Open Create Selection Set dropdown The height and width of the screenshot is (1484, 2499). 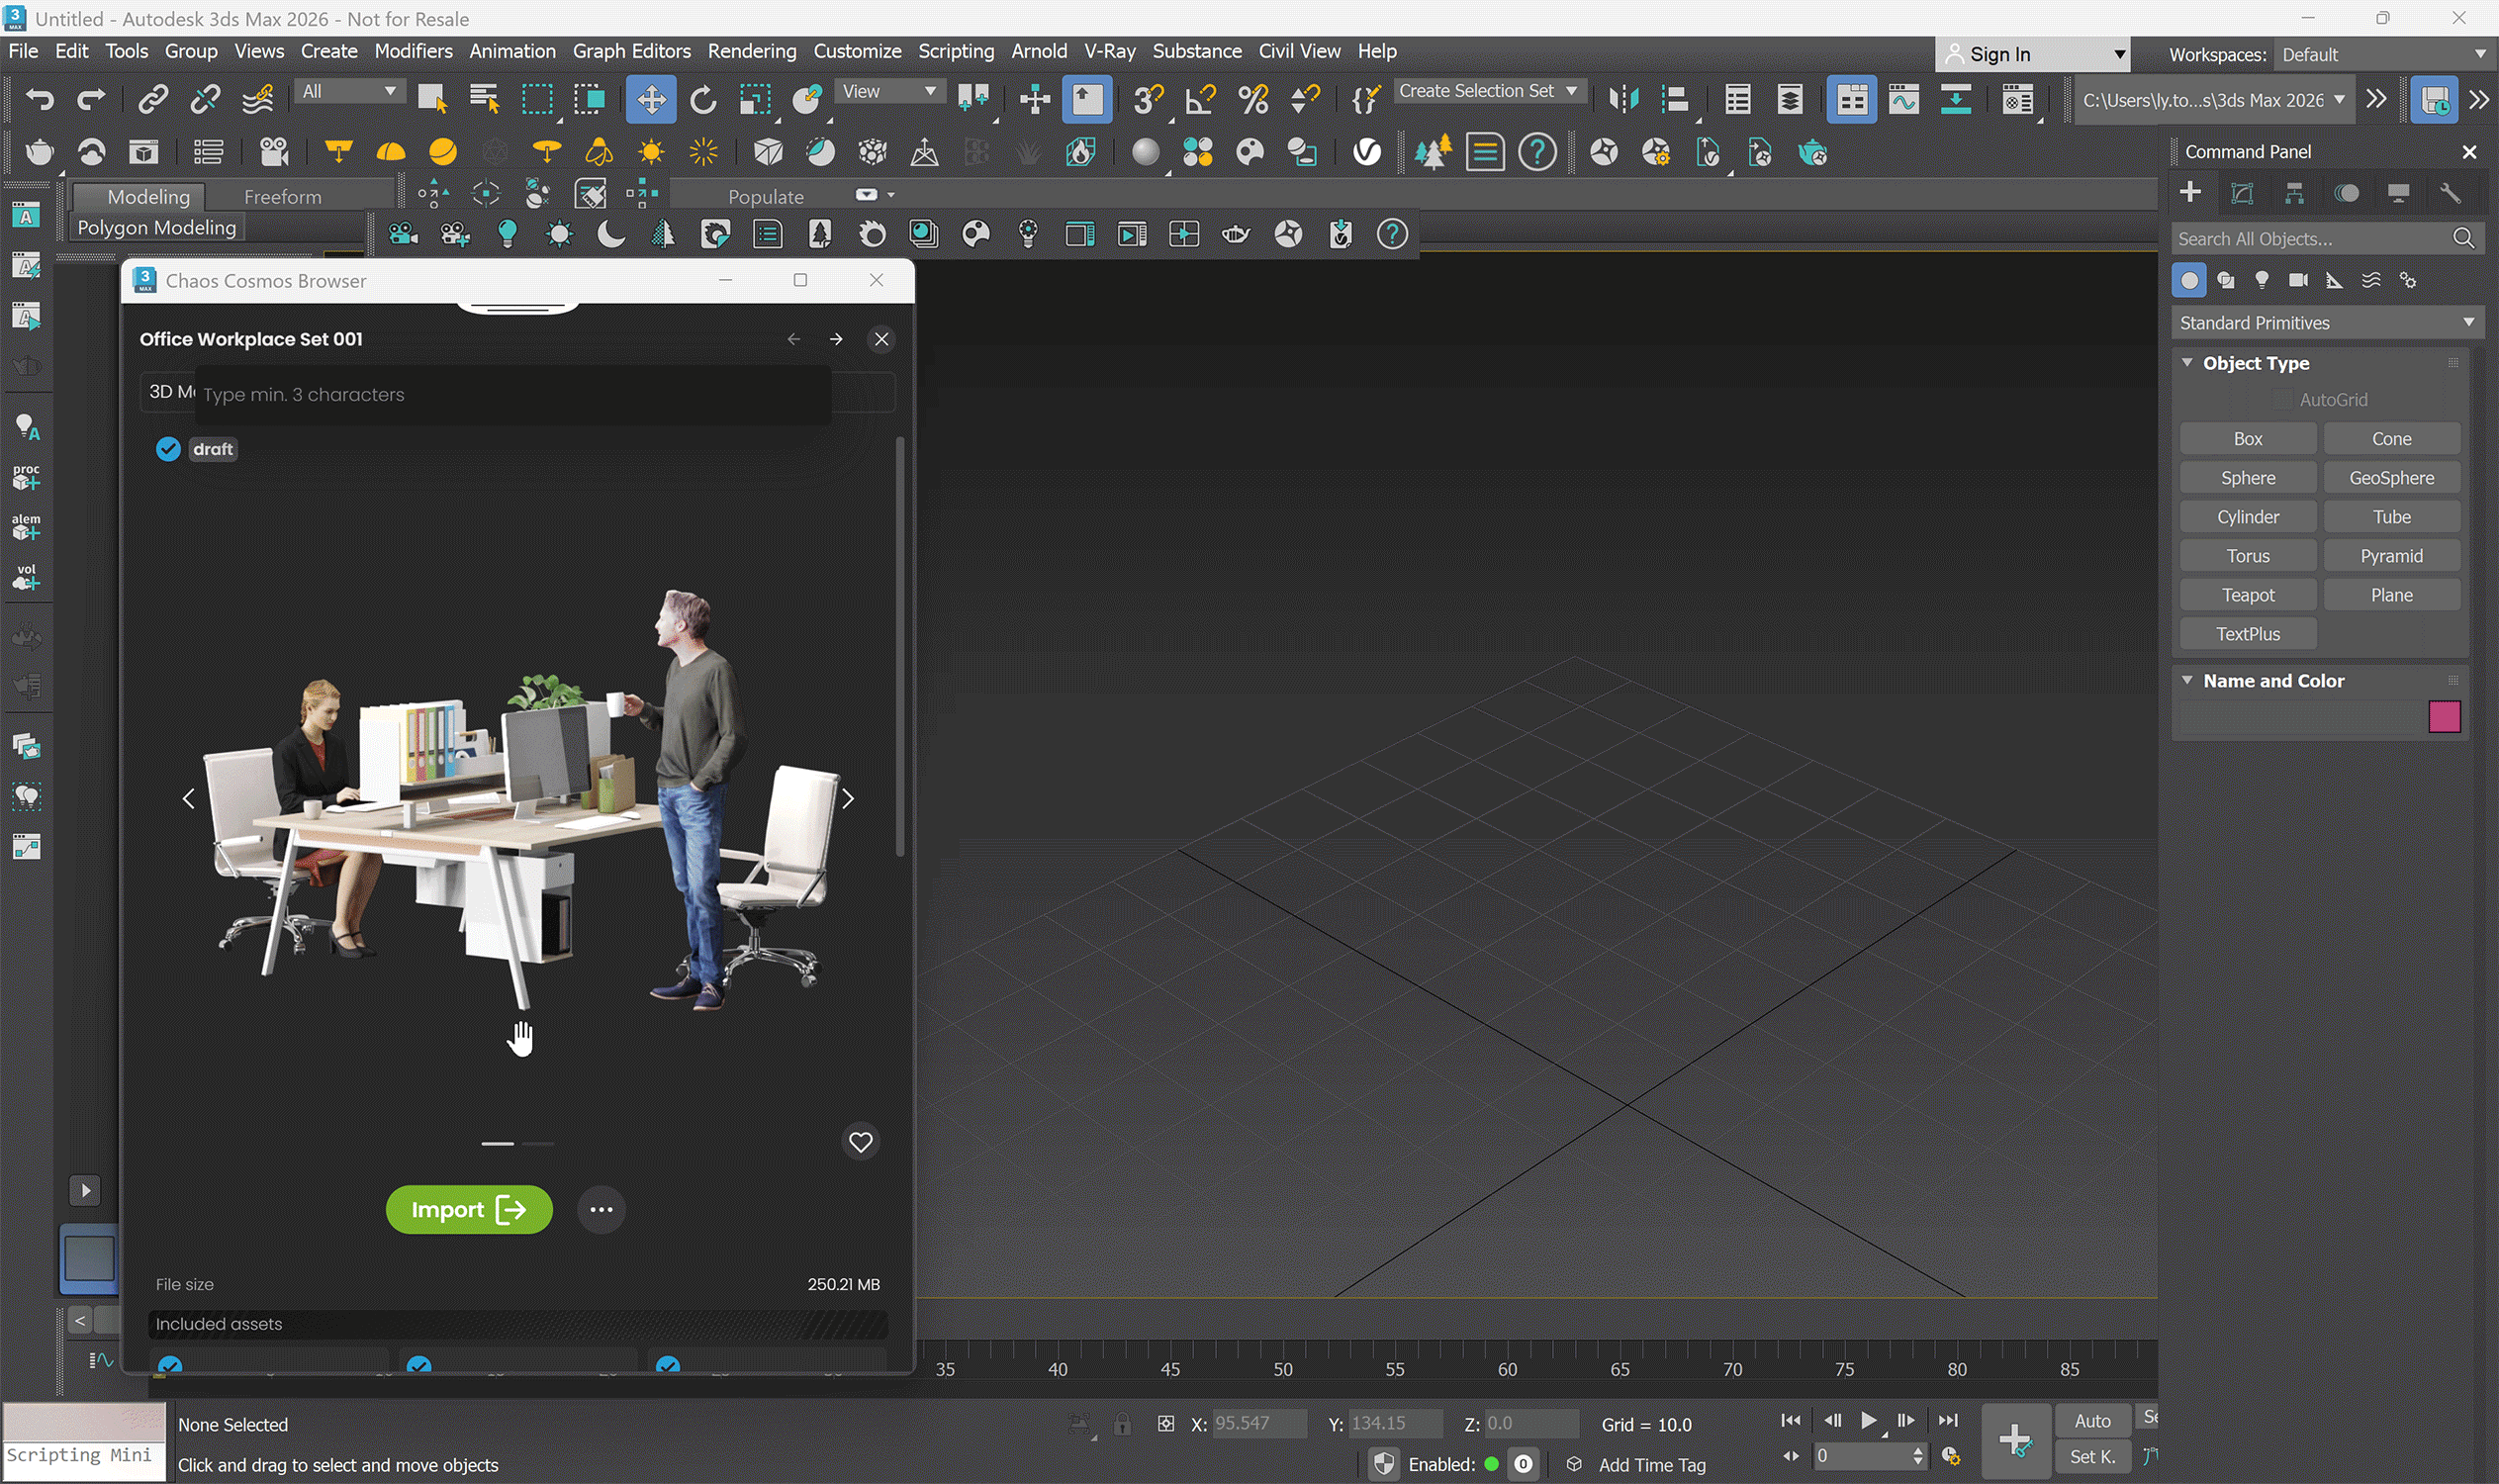pyautogui.click(x=1488, y=91)
